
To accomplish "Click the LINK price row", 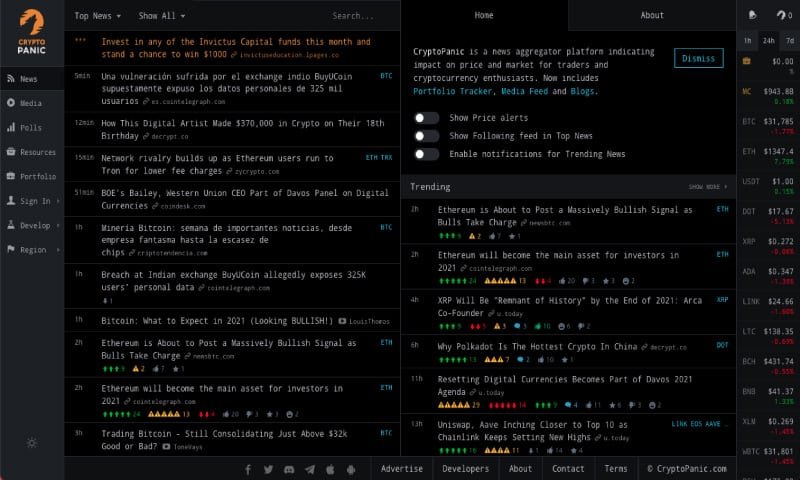I will pos(768,305).
